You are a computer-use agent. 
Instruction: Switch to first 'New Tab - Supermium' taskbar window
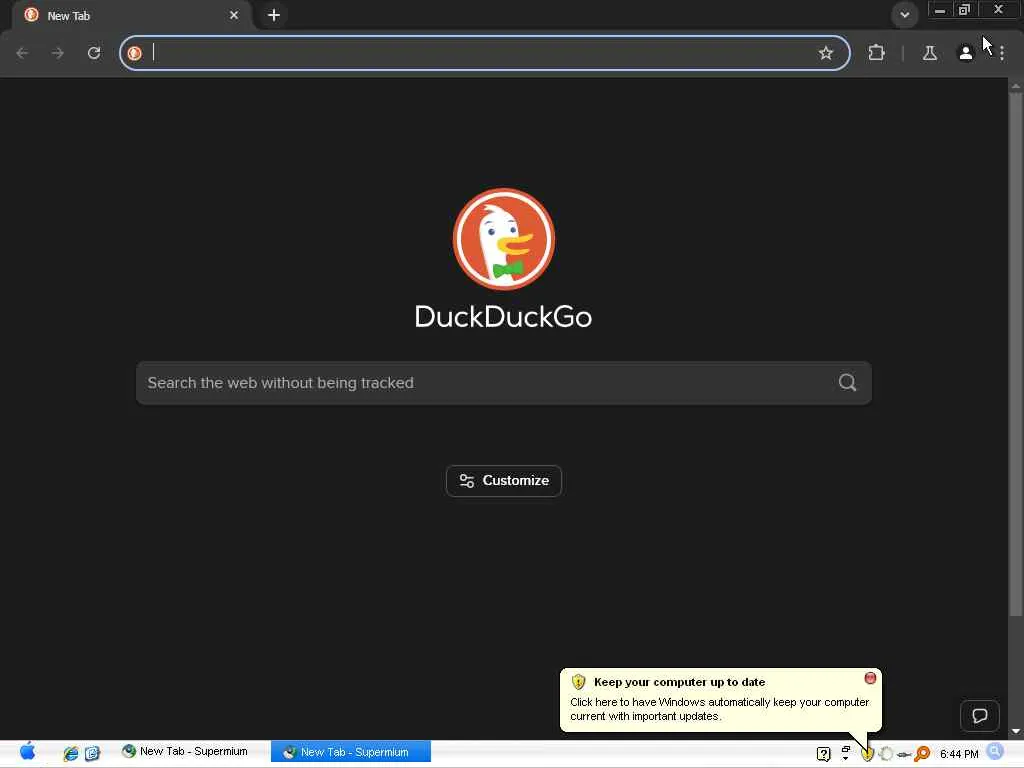point(185,752)
